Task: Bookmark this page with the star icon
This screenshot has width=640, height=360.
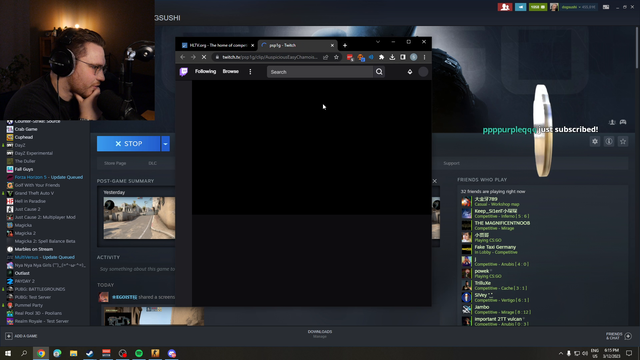Action: coord(336,57)
